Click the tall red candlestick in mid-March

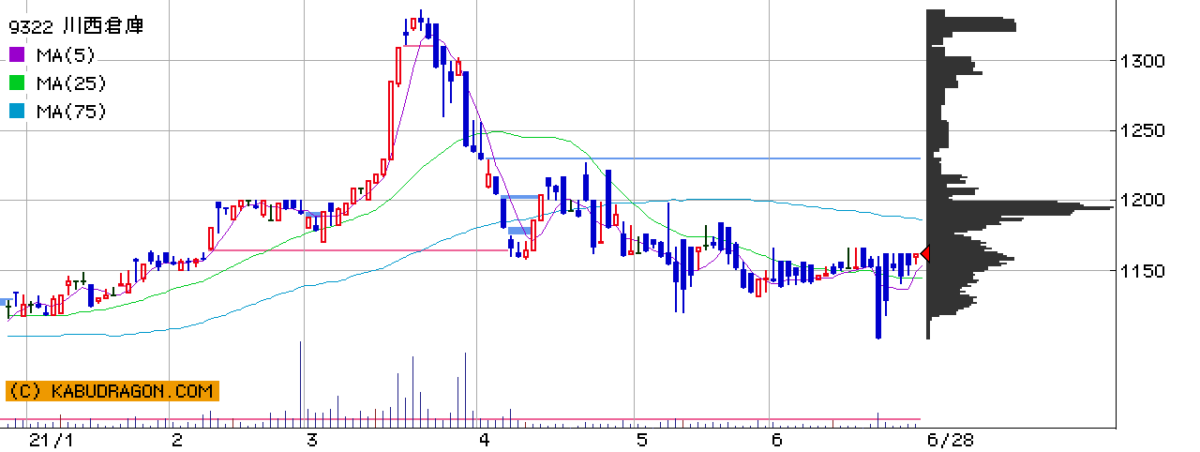(390, 118)
